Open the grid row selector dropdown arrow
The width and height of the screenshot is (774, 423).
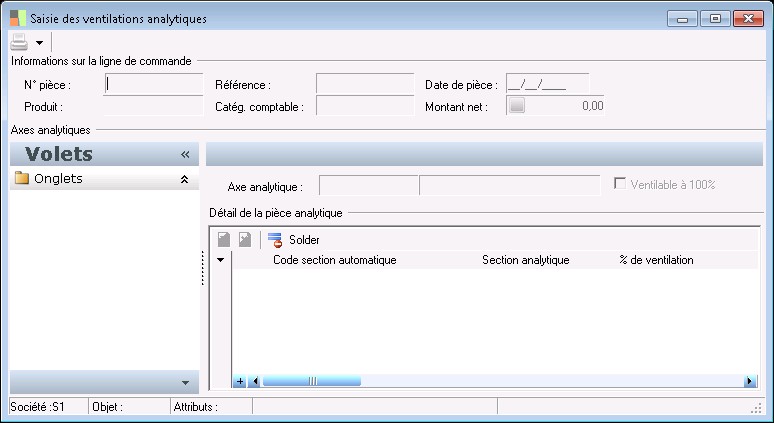pos(221,260)
